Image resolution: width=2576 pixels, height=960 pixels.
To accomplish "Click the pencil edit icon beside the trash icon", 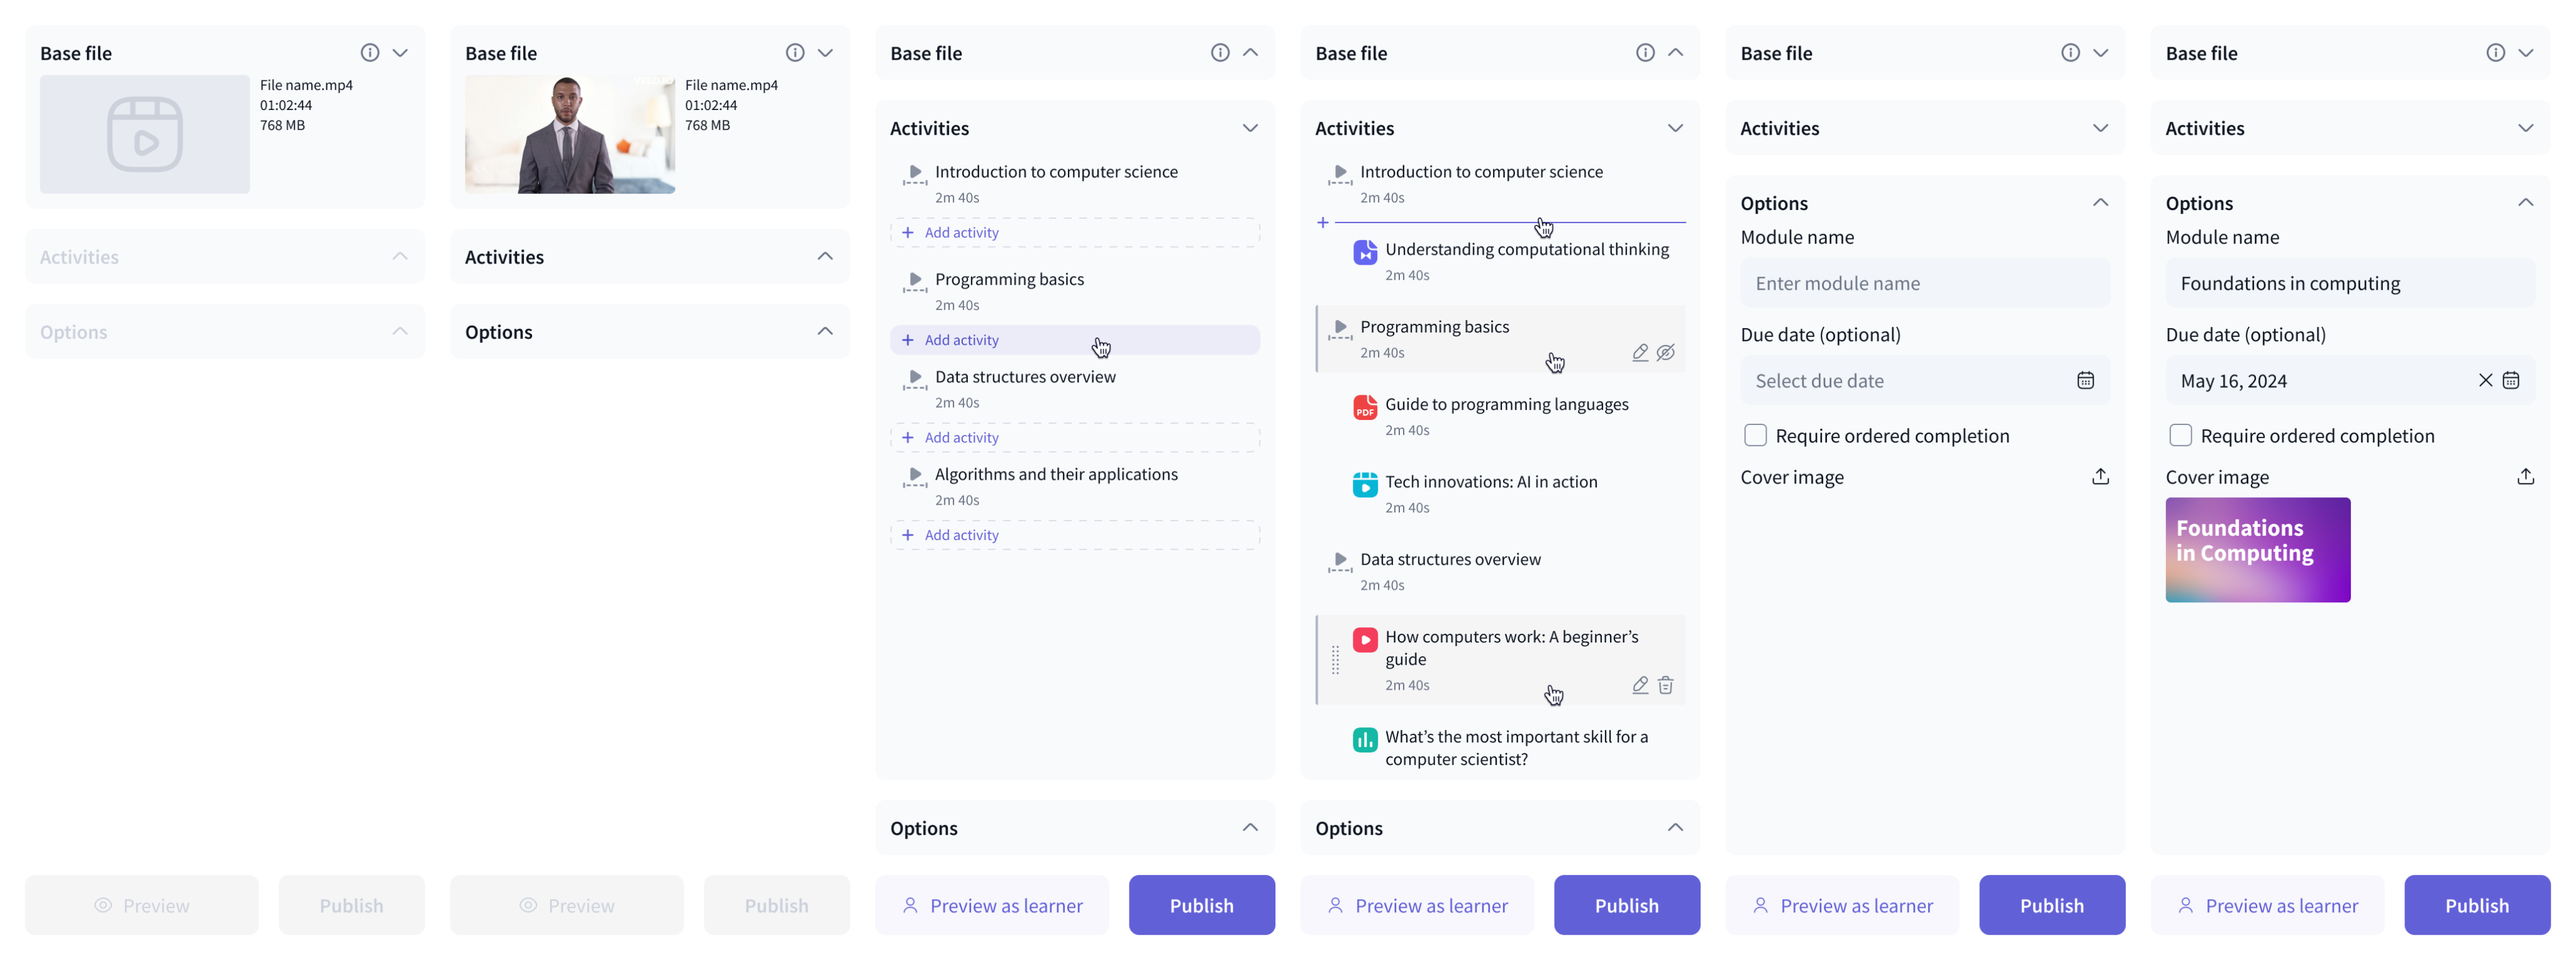I will coord(1640,685).
